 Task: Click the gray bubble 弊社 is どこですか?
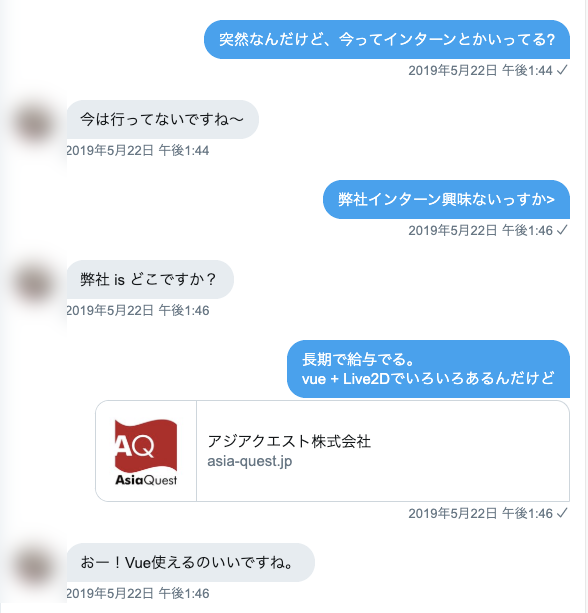click(150, 280)
